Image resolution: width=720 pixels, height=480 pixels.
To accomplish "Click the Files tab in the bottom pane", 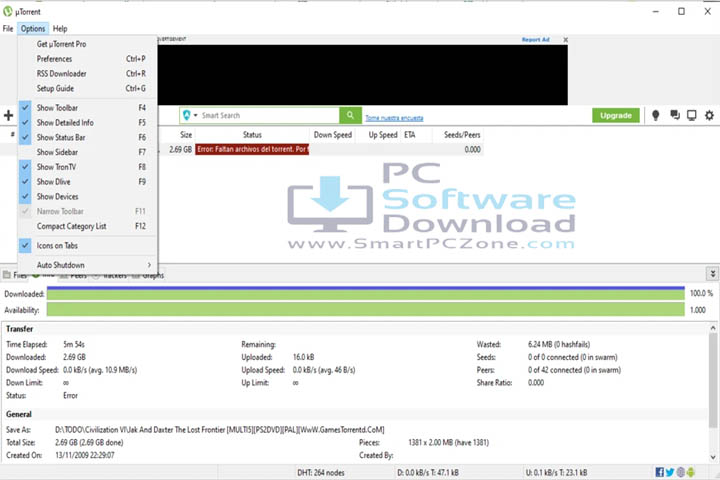I will point(14,275).
